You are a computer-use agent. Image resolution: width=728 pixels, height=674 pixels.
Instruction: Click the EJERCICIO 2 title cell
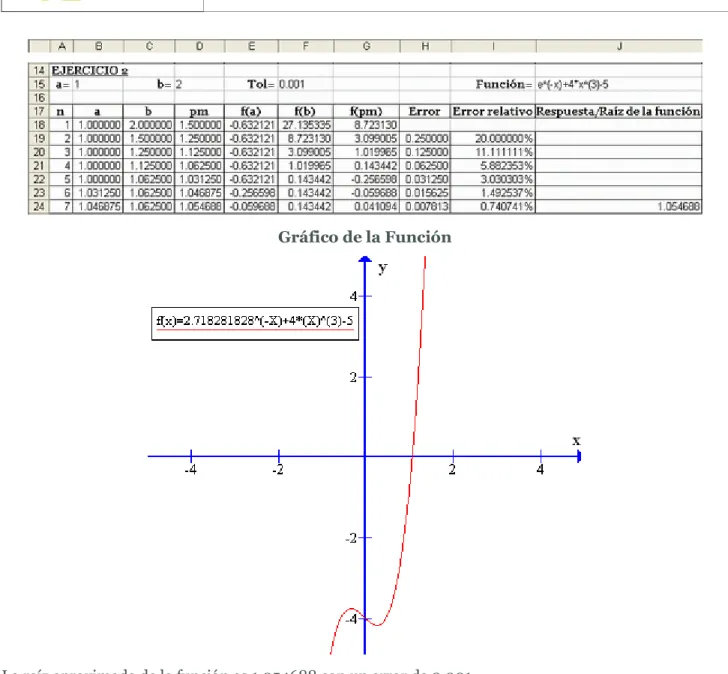[x=90, y=71]
